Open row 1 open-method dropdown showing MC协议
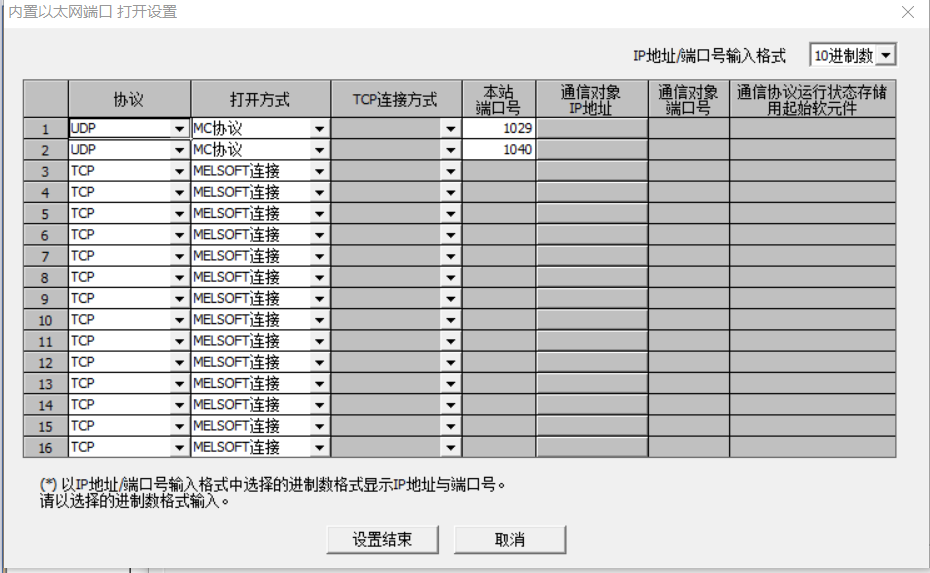Viewport: 930px width, 573px height. [319, 129]
